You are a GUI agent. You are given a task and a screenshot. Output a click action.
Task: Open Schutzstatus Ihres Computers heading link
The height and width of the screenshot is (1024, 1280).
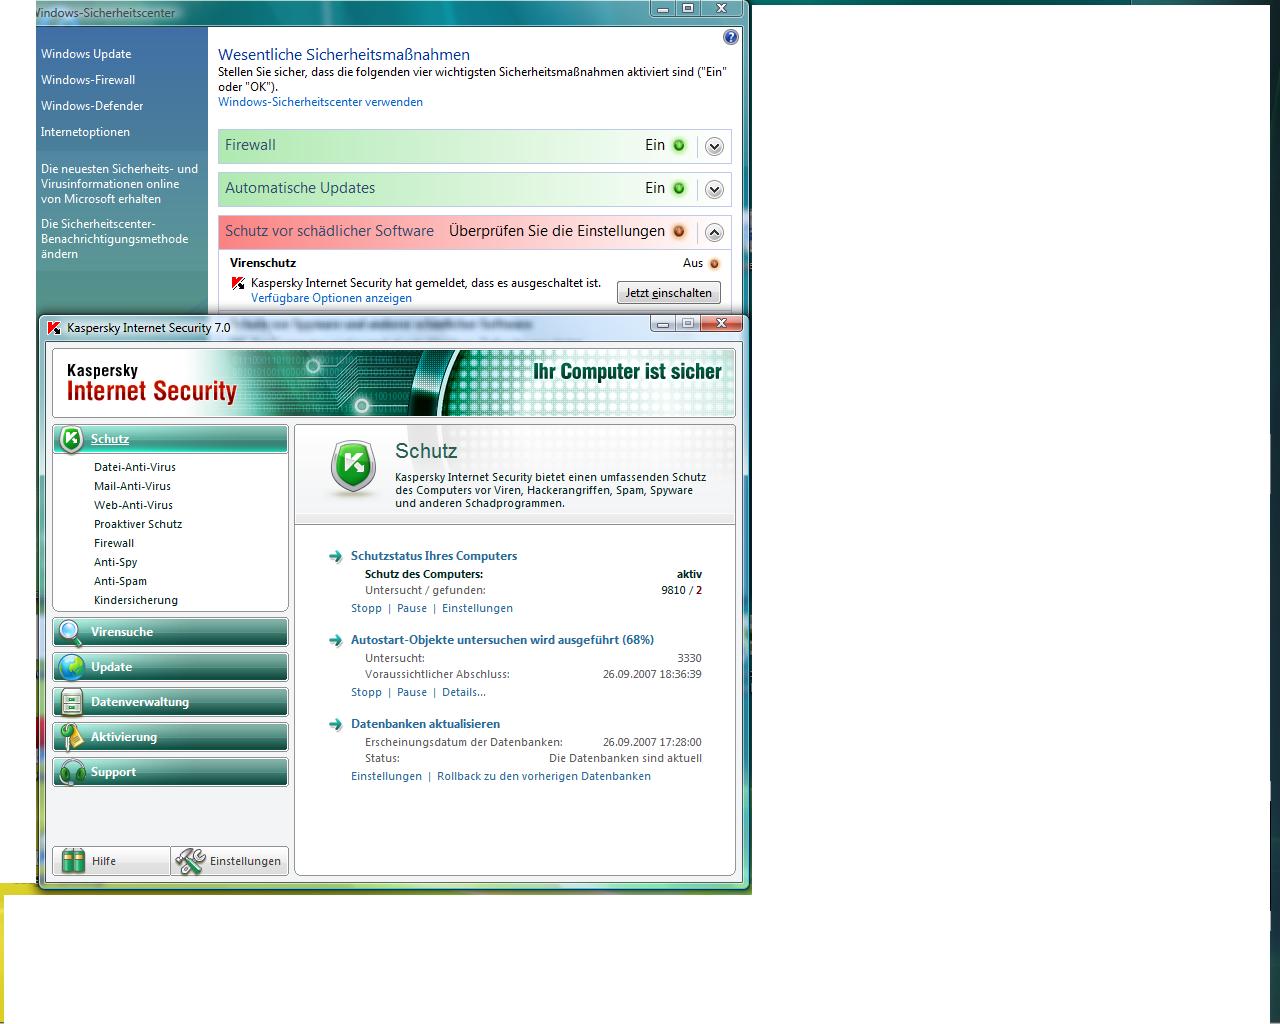pyautogui.click(x=434, y=556)
